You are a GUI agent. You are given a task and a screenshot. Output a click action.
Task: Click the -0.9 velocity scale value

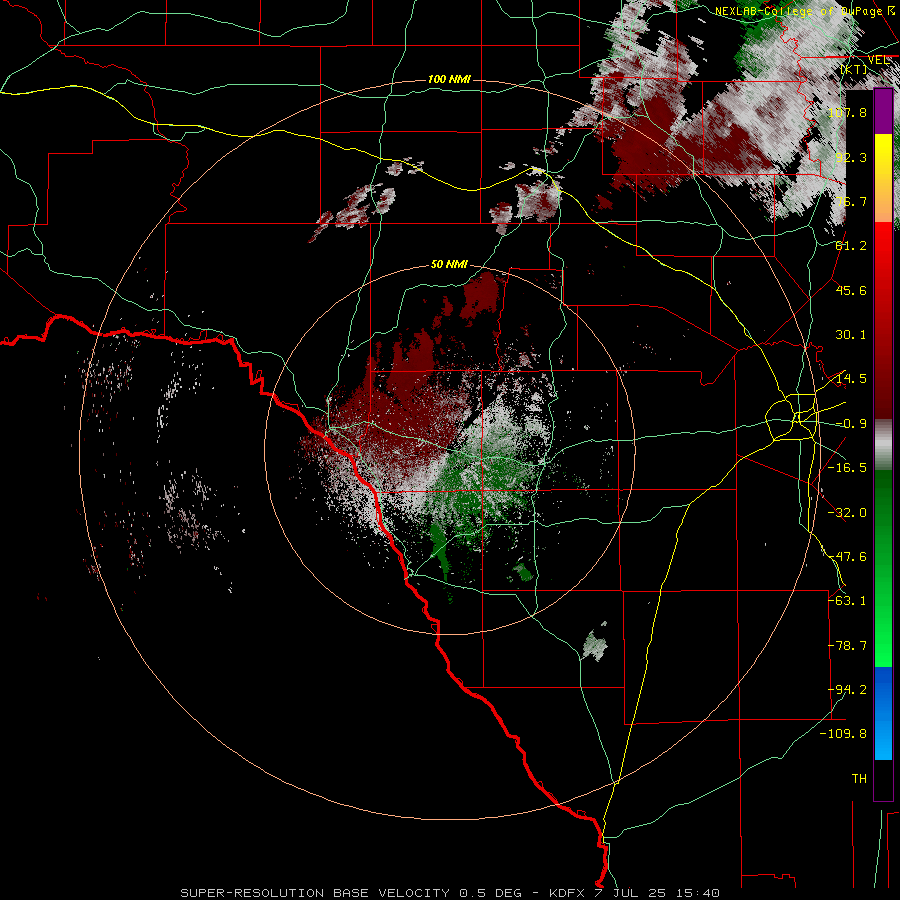(851, 424)
